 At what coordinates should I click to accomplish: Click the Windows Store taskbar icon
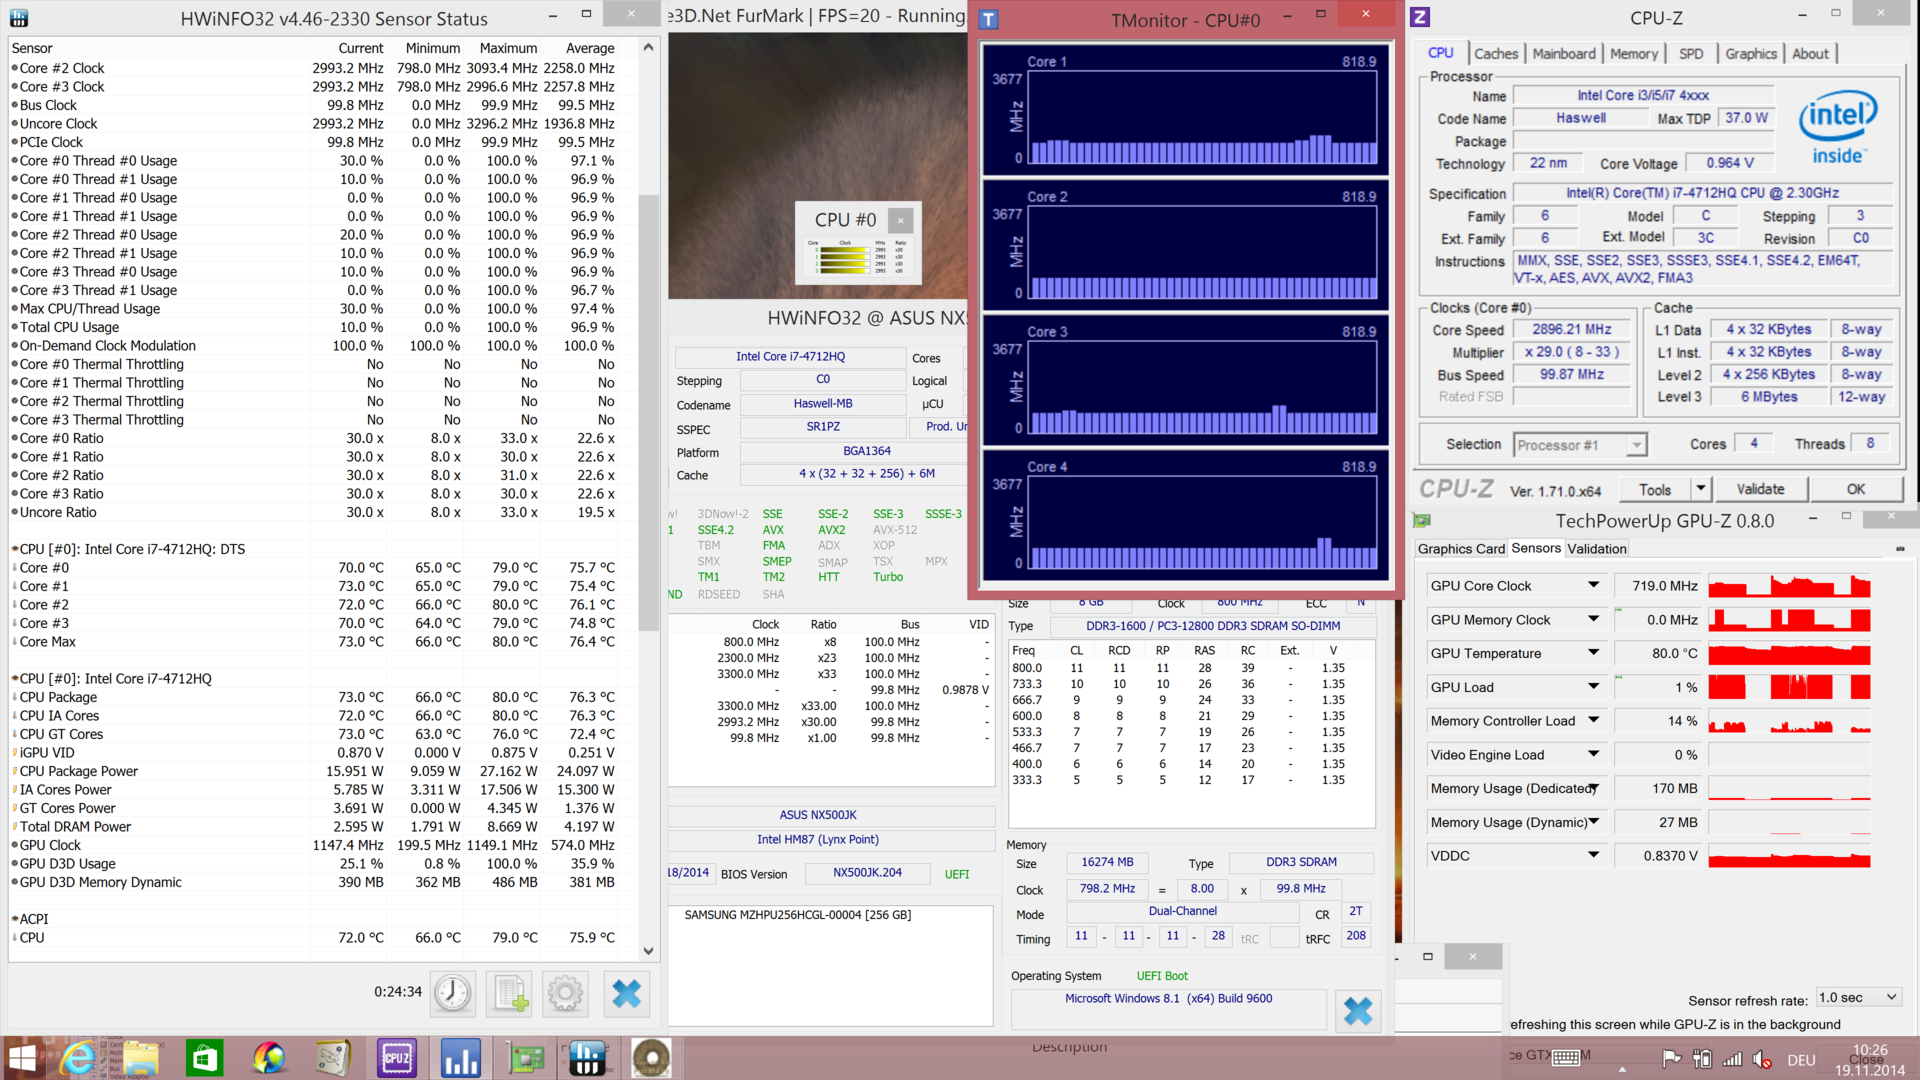pyautogui.click(x=204, y=1058)
